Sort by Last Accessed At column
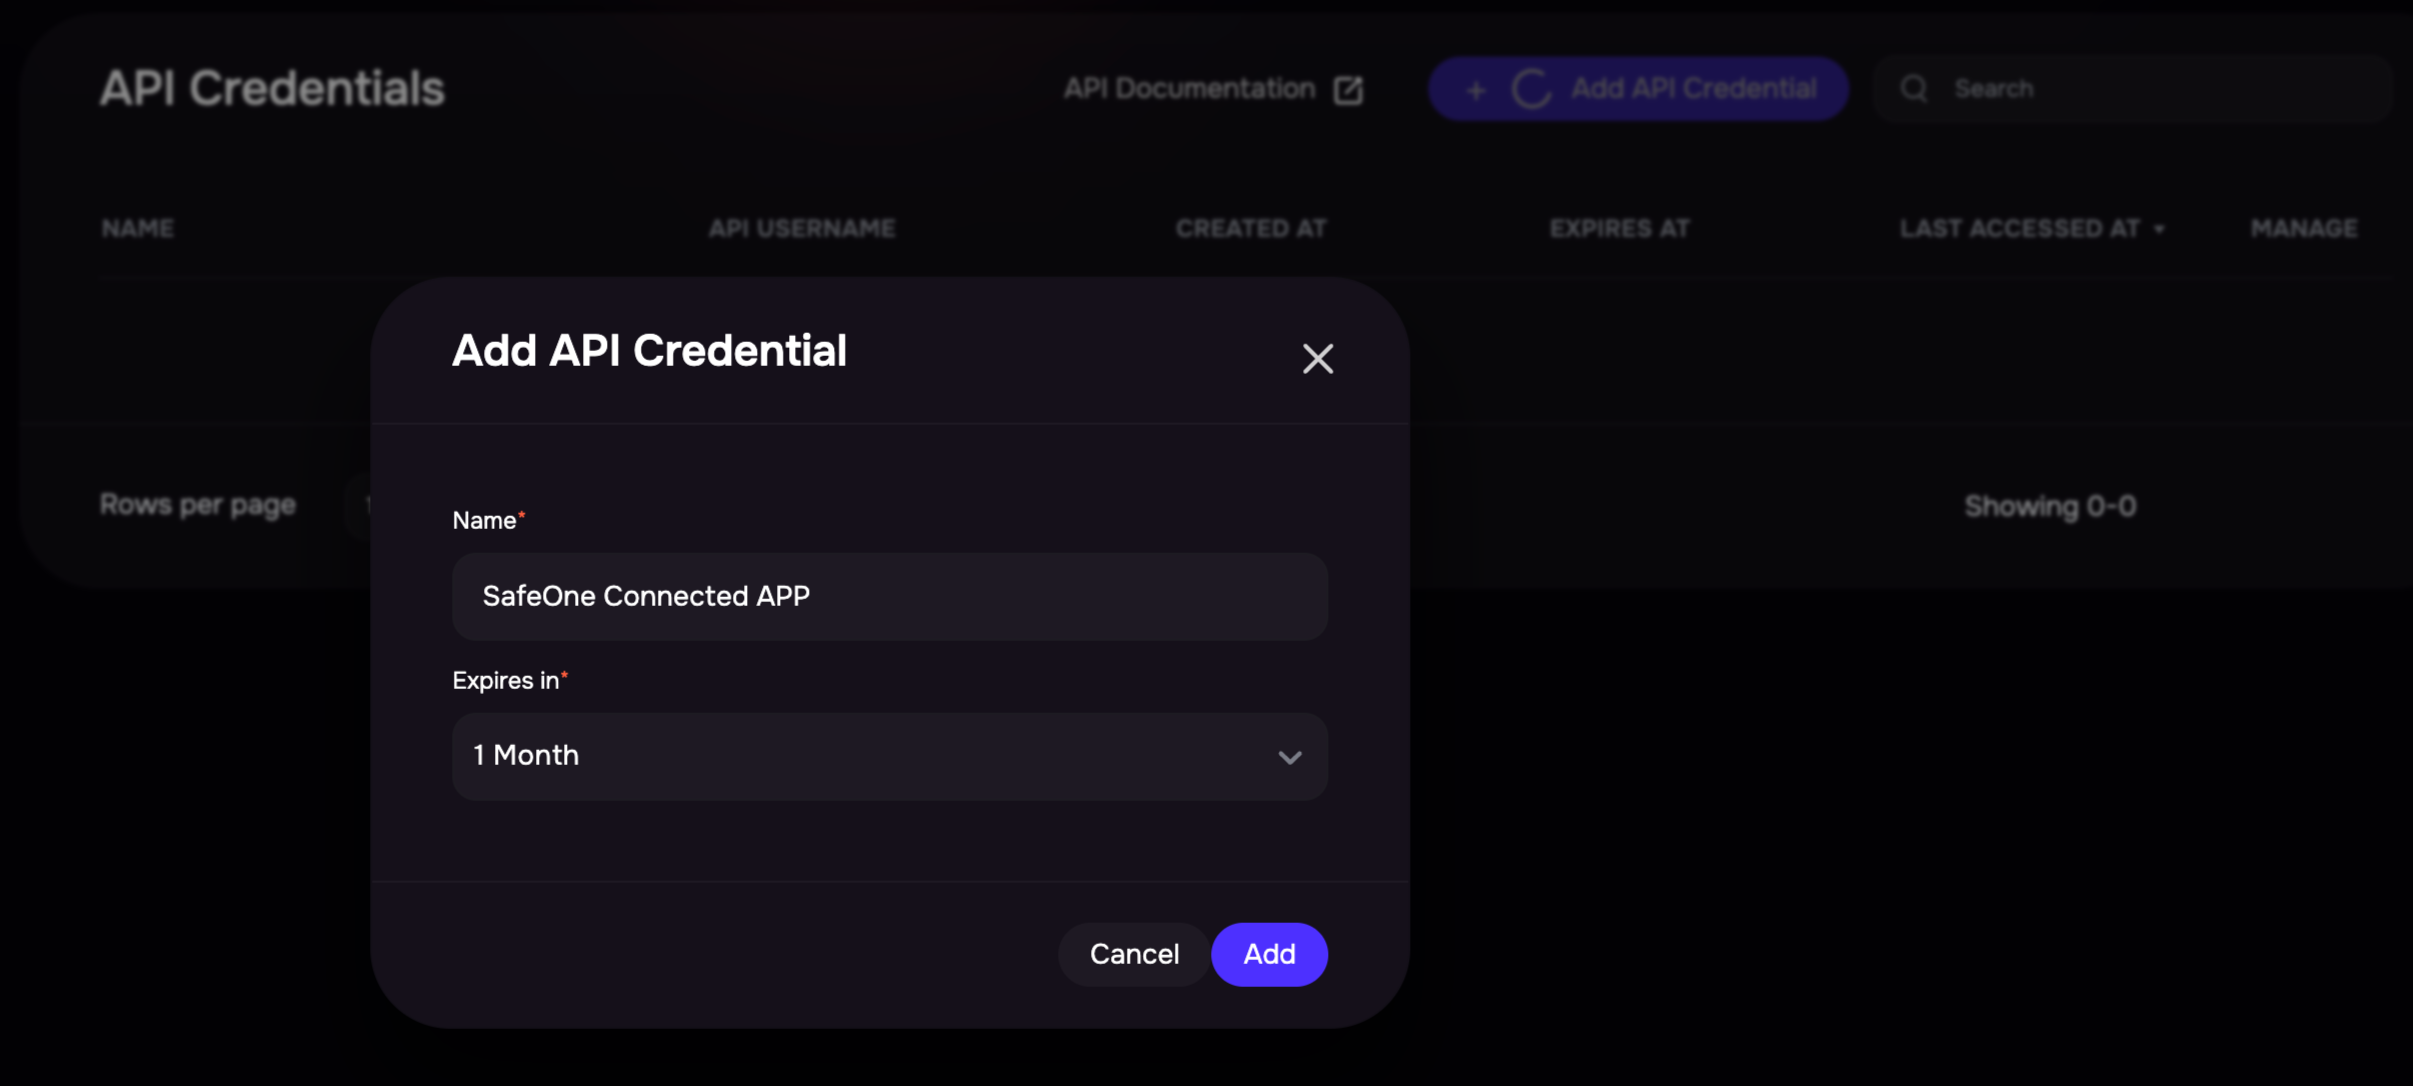The image size is (2413, 1086). click(x=2020, y=228)
